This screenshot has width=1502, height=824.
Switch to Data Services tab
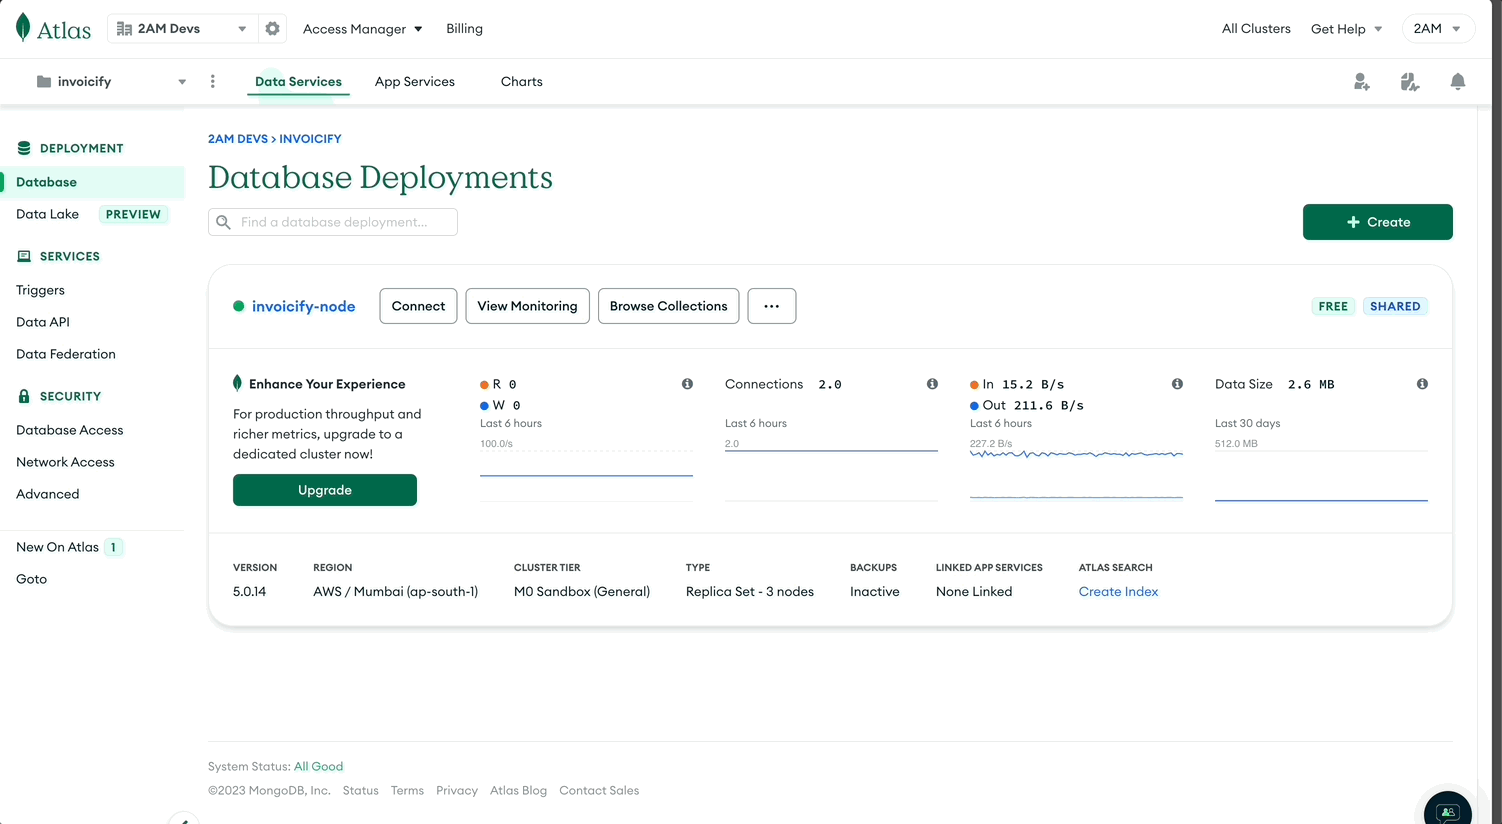pos(298,82)
